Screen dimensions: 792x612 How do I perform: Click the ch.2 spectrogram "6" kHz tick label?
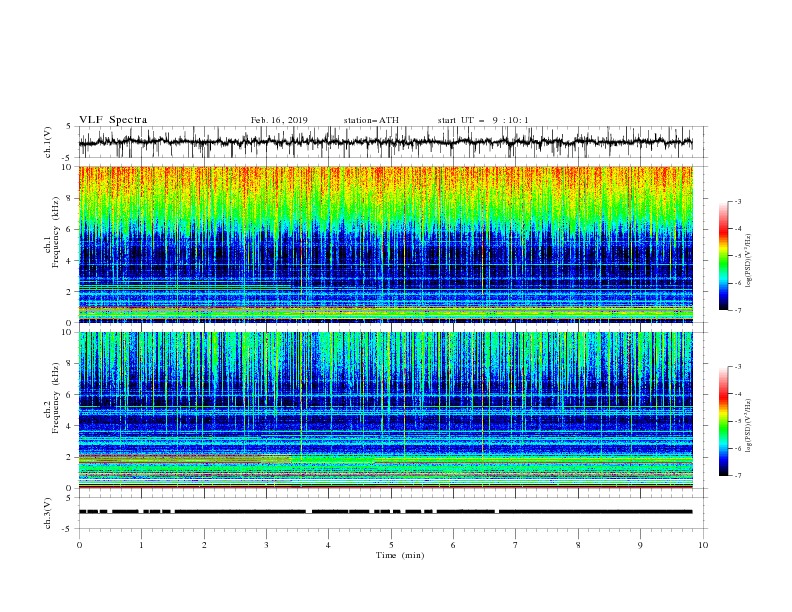70,395
